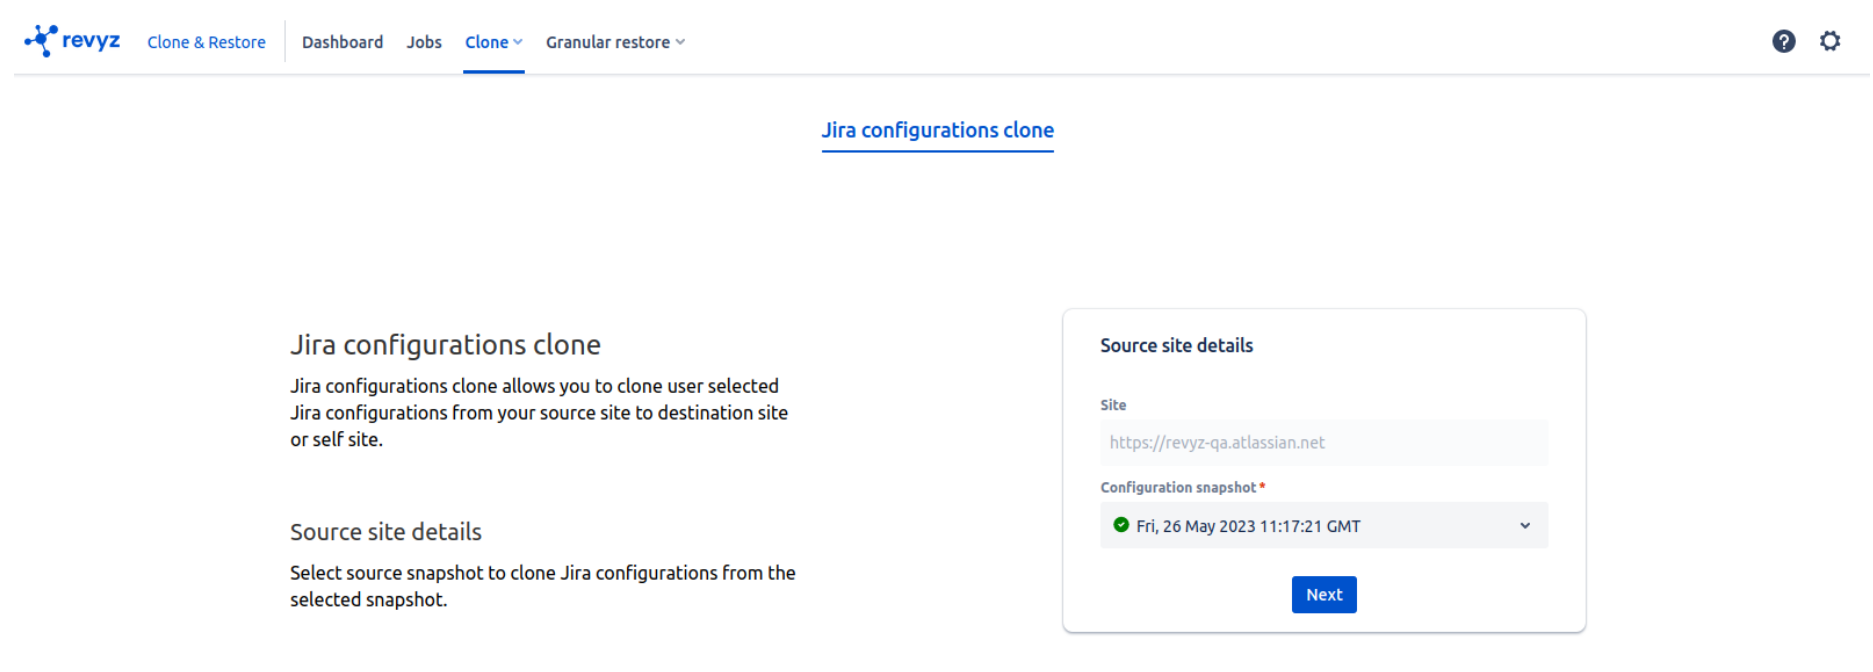Go to the Dashboard menu item
Viewport: 1873px width, 672px height.
coord(342,42)
